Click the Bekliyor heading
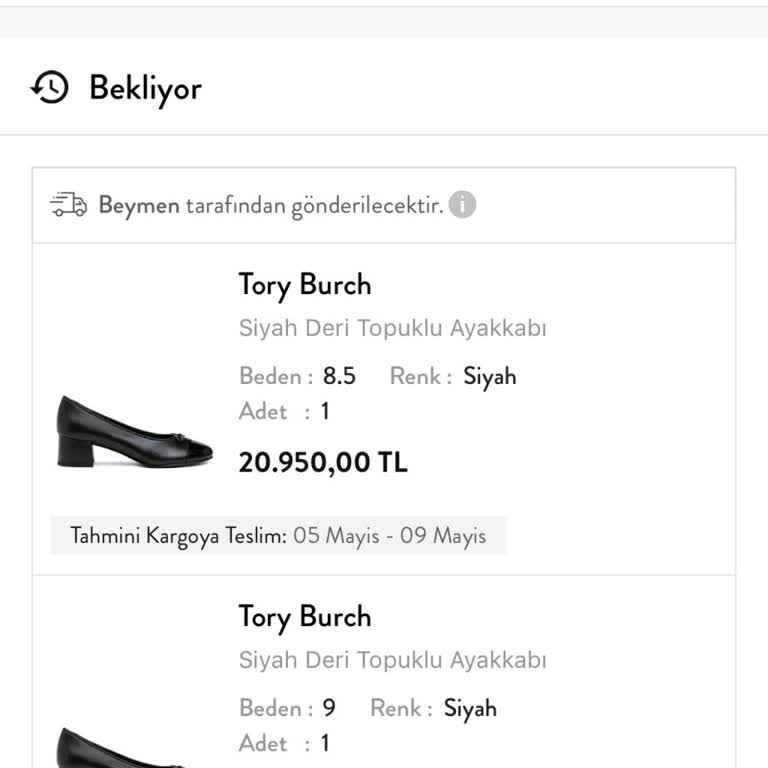The image size is (768, 768). tap(145, 89)
